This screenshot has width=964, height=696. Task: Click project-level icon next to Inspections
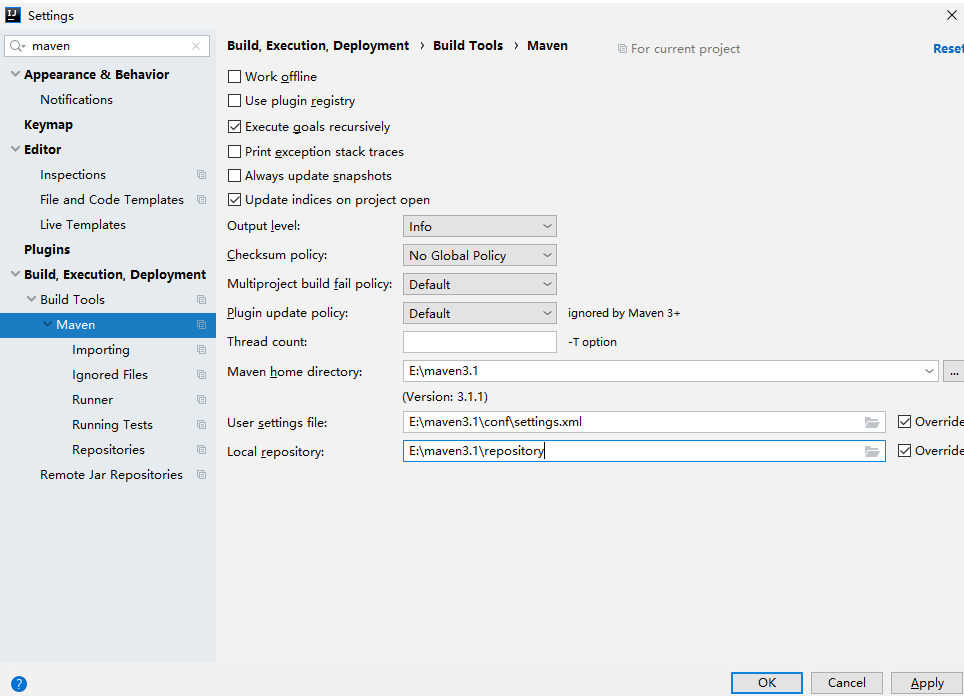(201, 175)
